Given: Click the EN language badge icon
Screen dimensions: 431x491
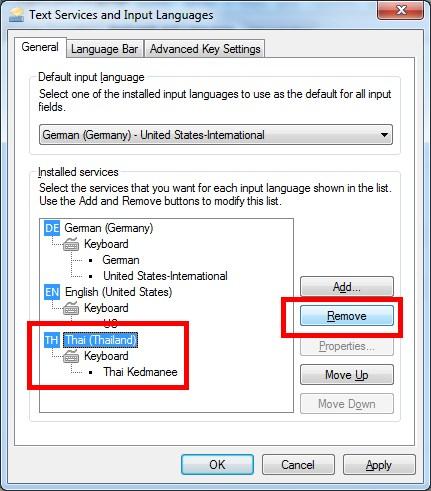Looking at the screenshot, I should 52,292.
